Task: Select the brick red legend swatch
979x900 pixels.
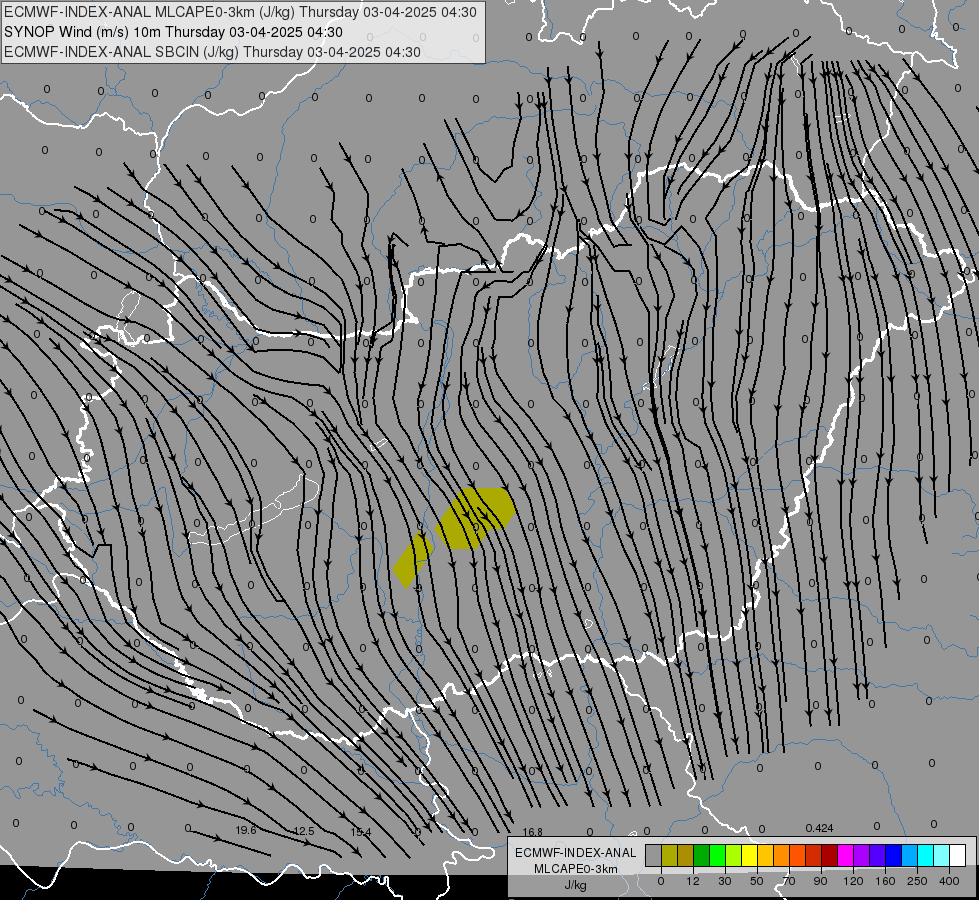Action: pyautogui.click(x=814, y=855)
